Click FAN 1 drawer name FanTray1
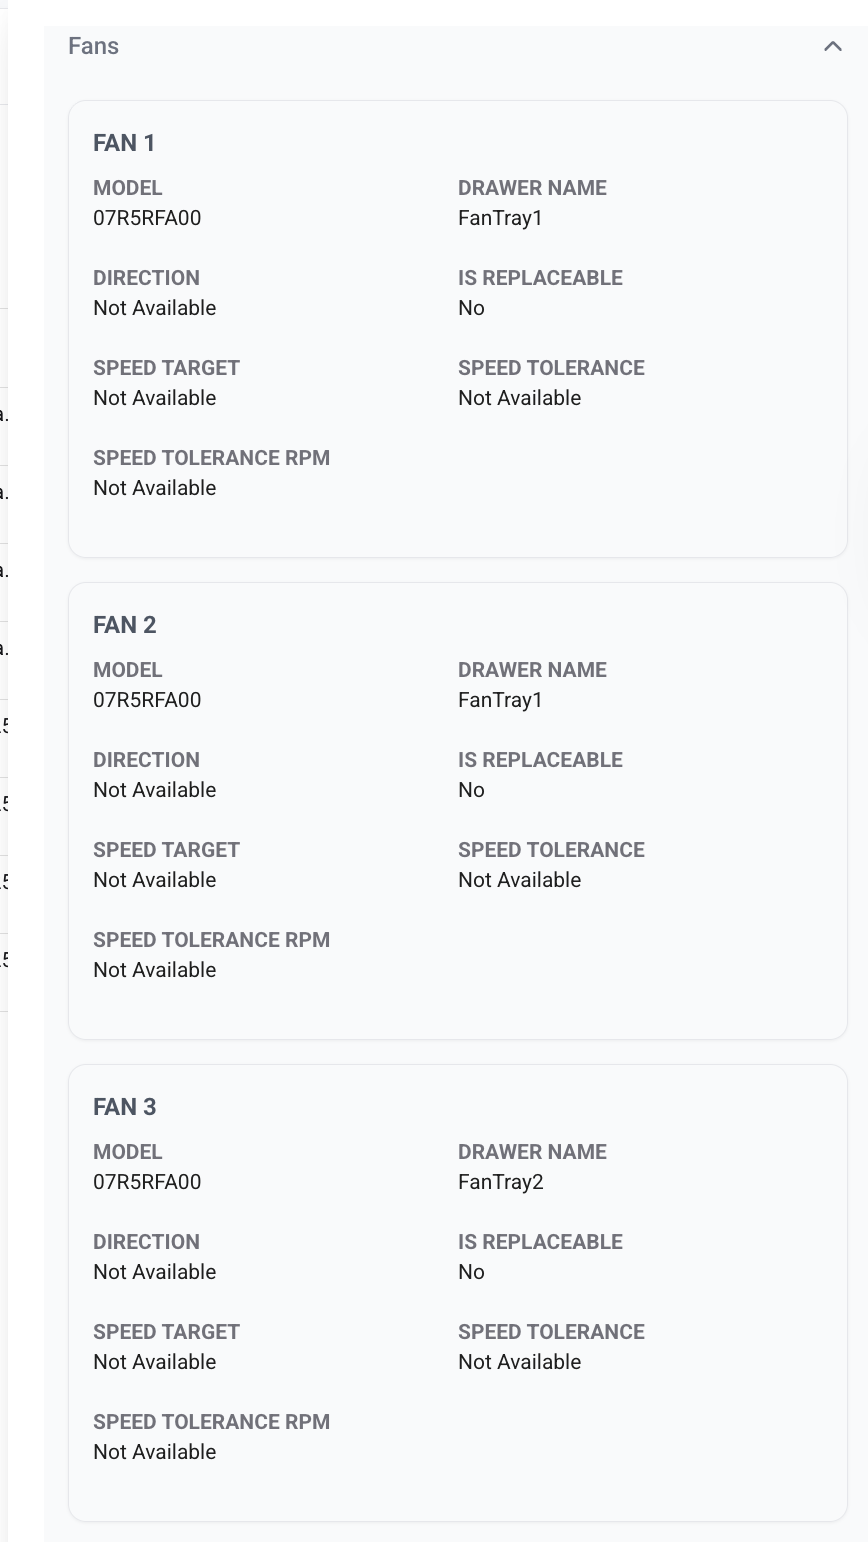868x1542 pixels. [500, 218]
